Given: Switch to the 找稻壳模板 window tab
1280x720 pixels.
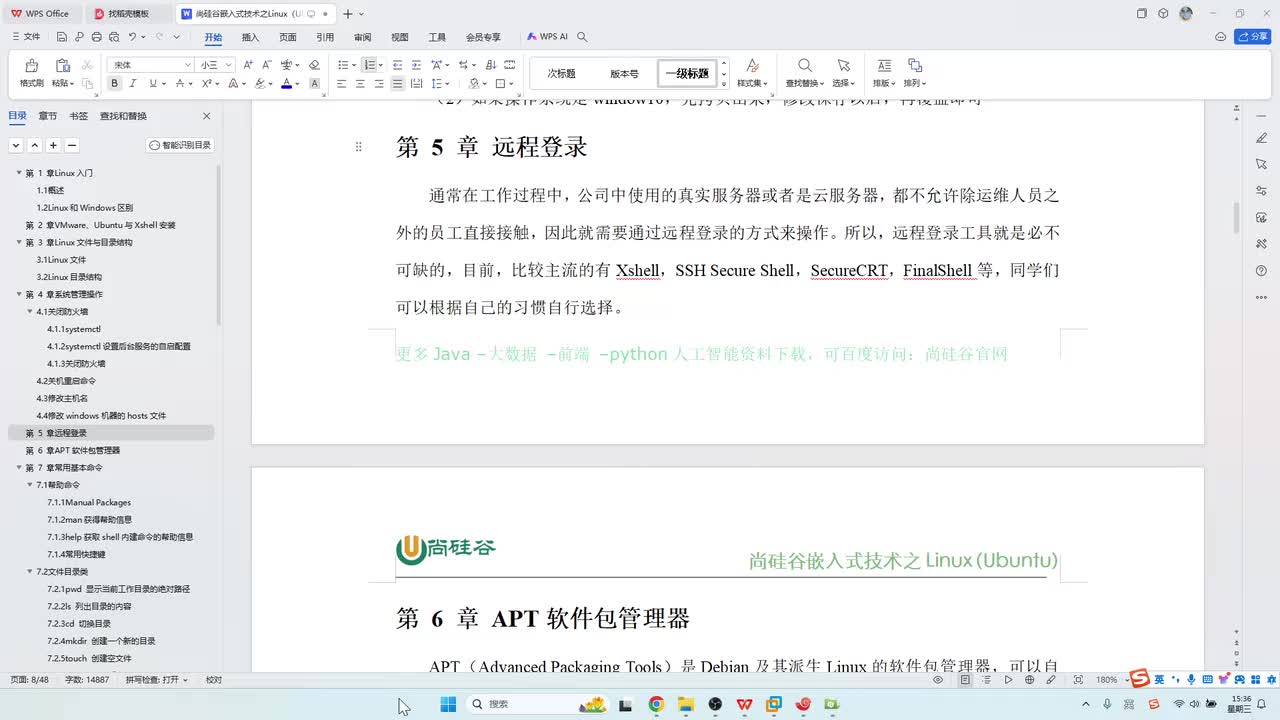Looking at the screenshot, I should coord(128,14).
